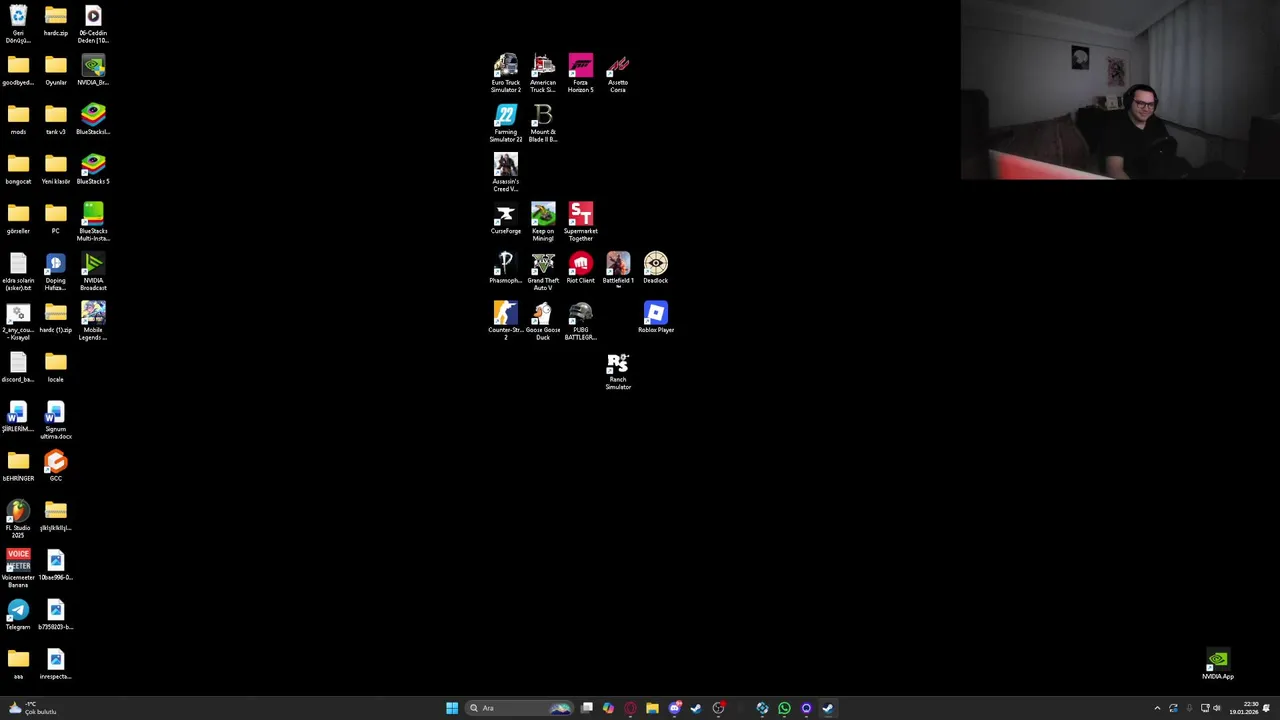The height and width of the screenshot is (720, 1280).
Task: Click the Ranch Simulator shortcut
Action: tap(618, 370)
